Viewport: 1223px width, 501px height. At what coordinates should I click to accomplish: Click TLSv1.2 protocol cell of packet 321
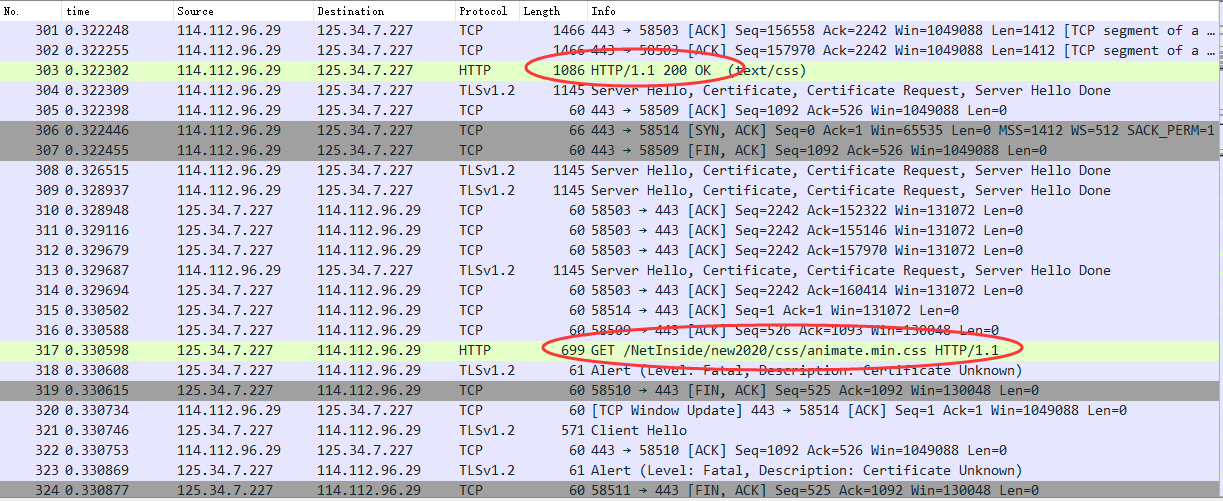point(487,430)
